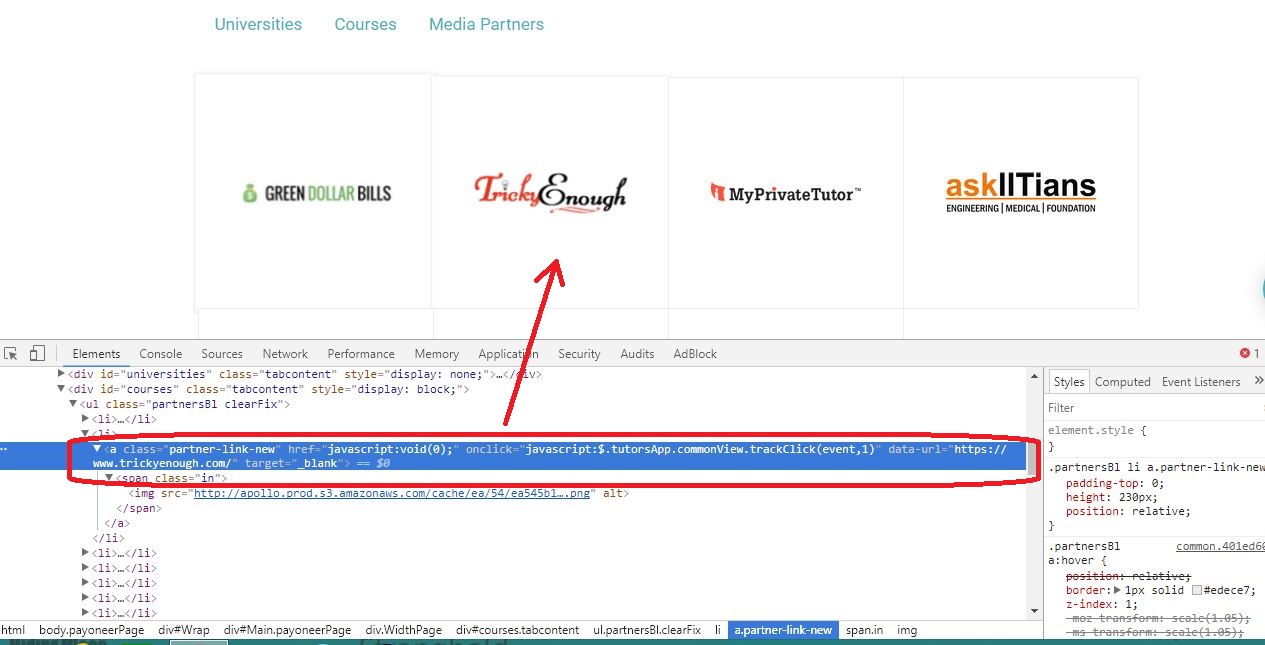
Task: Go to the Network tab
Action: pyautogui.click(x=285, y=354)
